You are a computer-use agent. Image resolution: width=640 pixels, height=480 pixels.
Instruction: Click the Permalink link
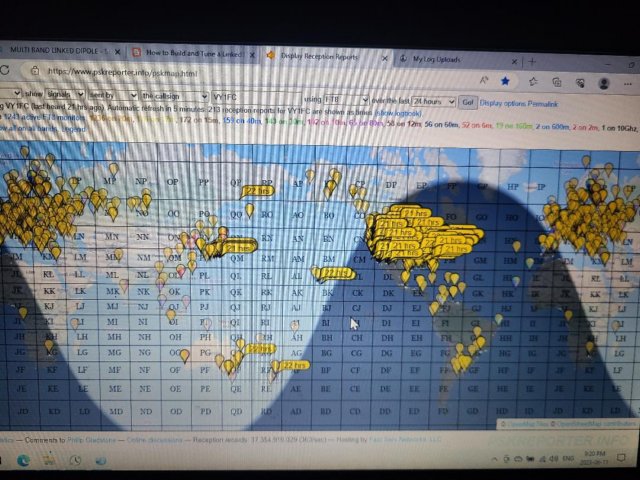(x=543, y=104)
